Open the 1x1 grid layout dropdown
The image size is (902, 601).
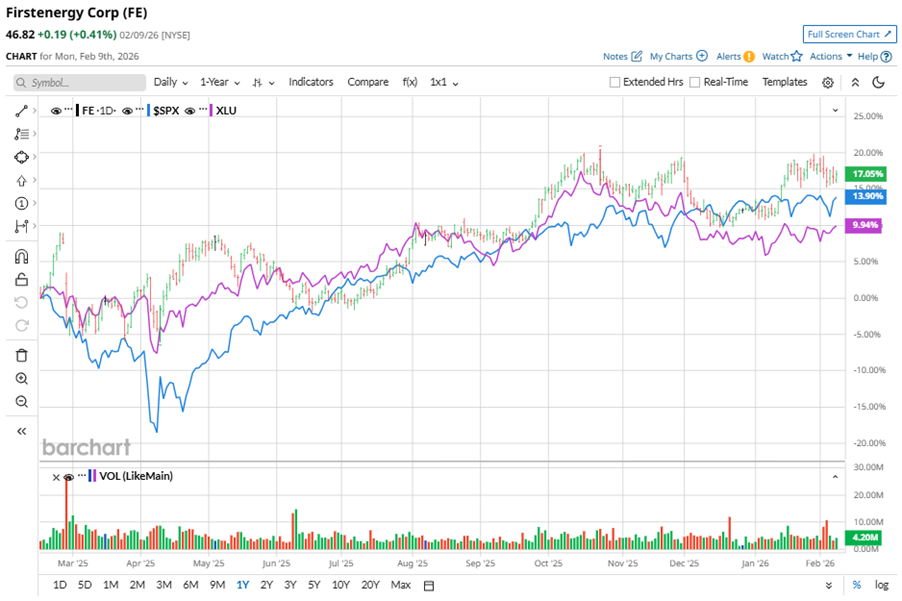coord(444,82)
